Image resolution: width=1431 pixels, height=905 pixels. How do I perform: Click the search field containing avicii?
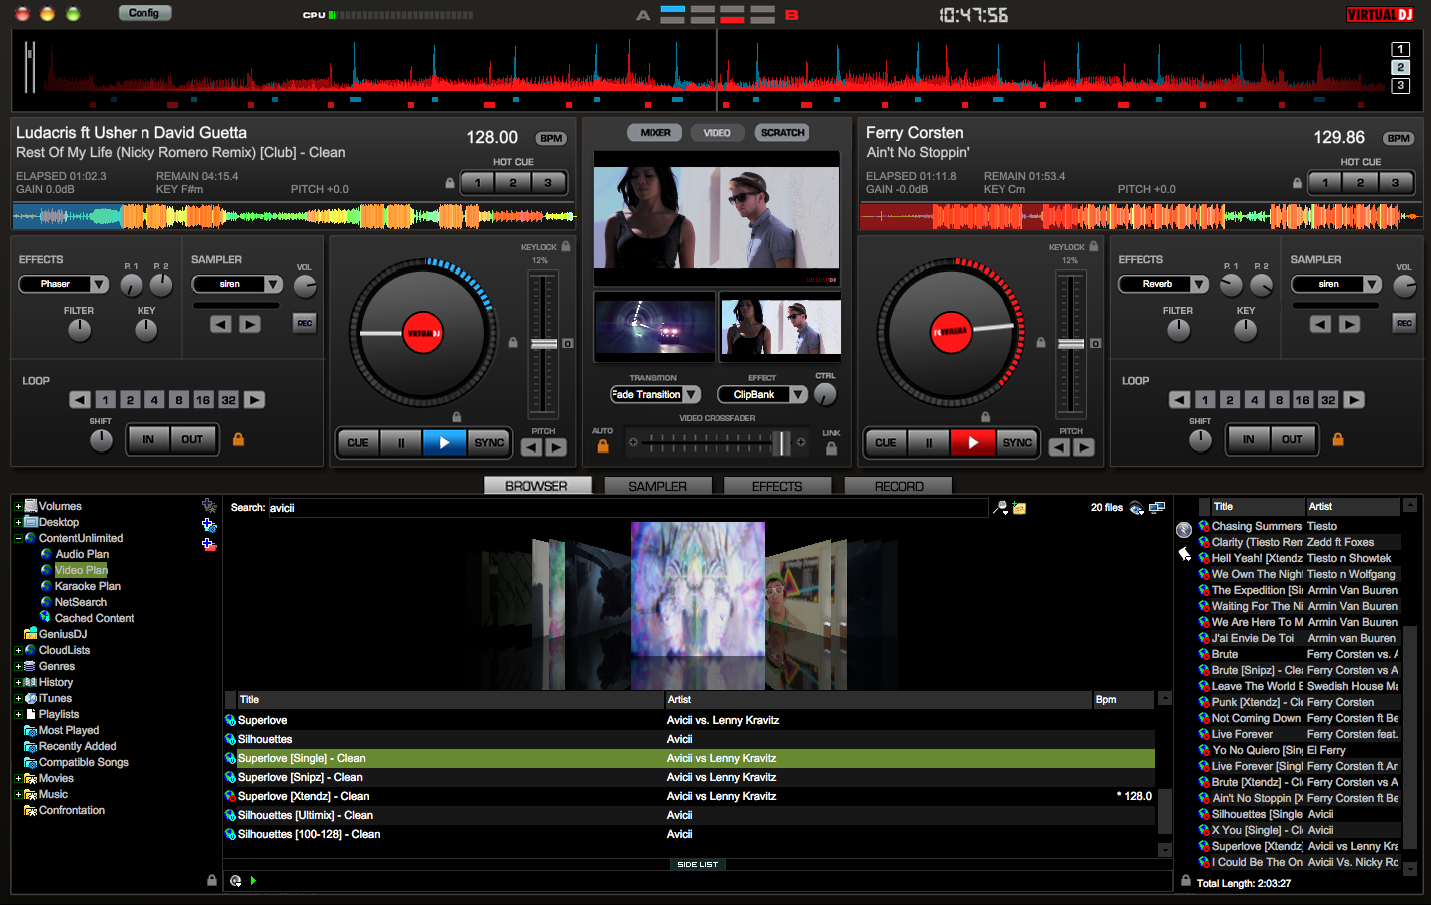(628, 508)
